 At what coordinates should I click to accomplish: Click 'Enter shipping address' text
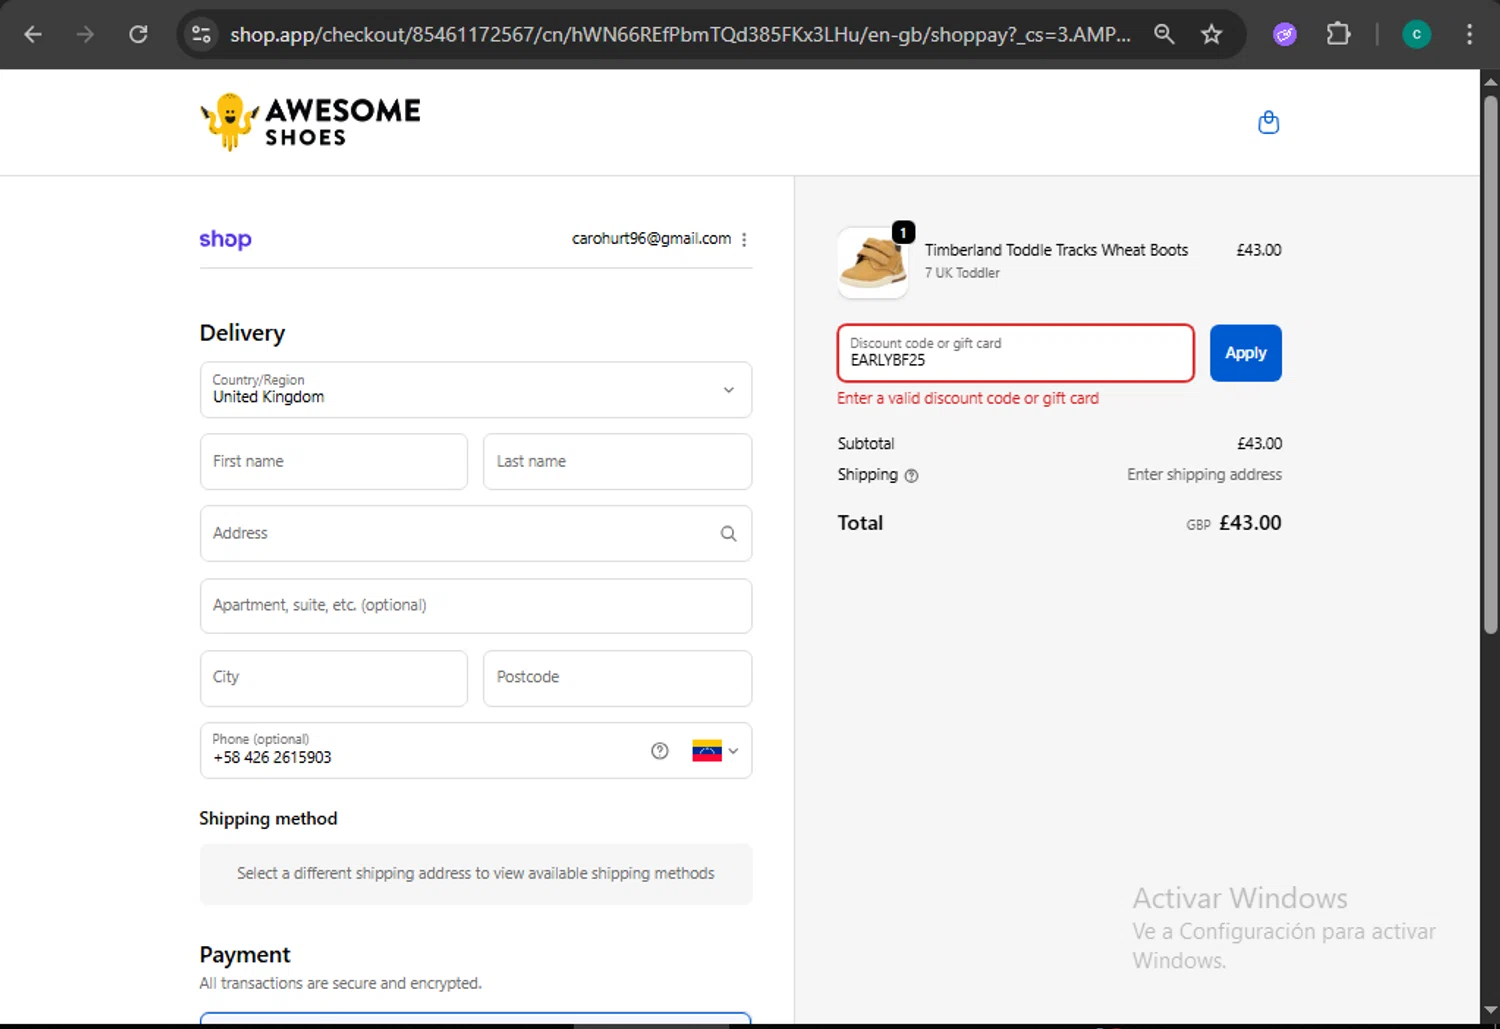click(x=1204, y=475)
